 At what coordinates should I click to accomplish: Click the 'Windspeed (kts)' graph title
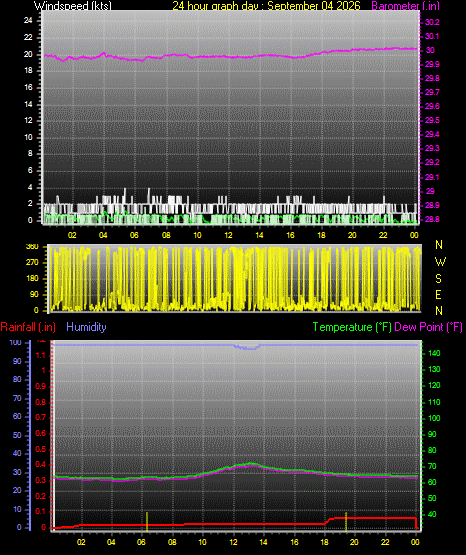[x=73, y=6]
